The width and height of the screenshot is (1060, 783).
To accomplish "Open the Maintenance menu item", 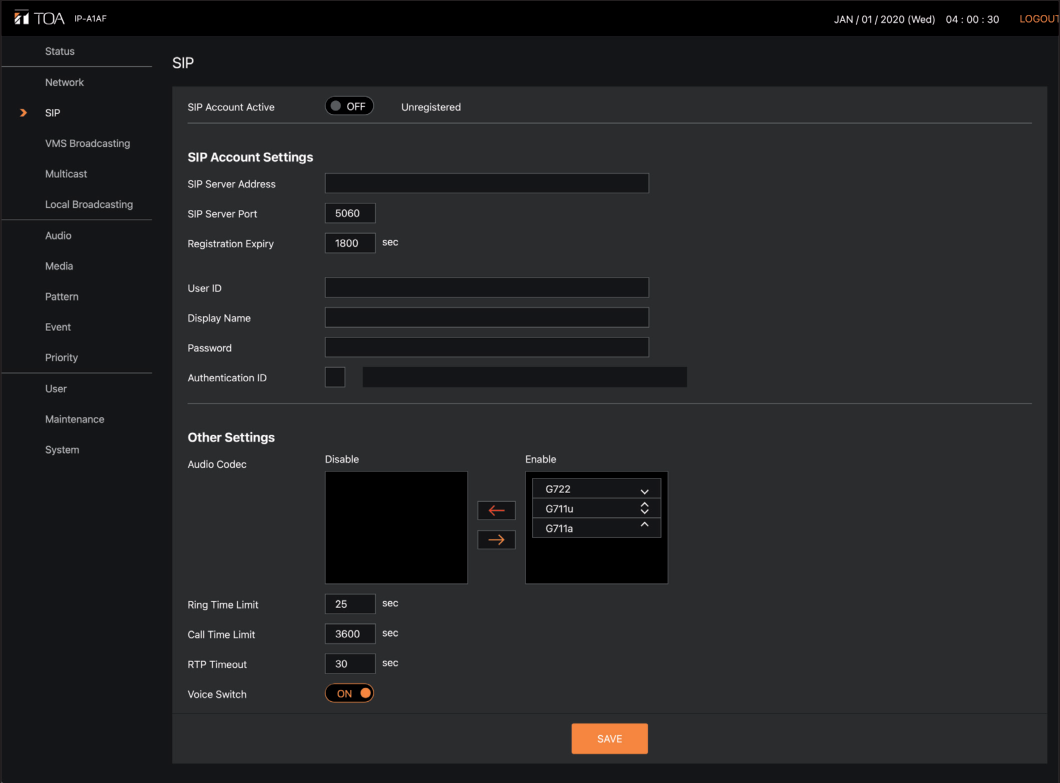I will (x=74, y=419).
